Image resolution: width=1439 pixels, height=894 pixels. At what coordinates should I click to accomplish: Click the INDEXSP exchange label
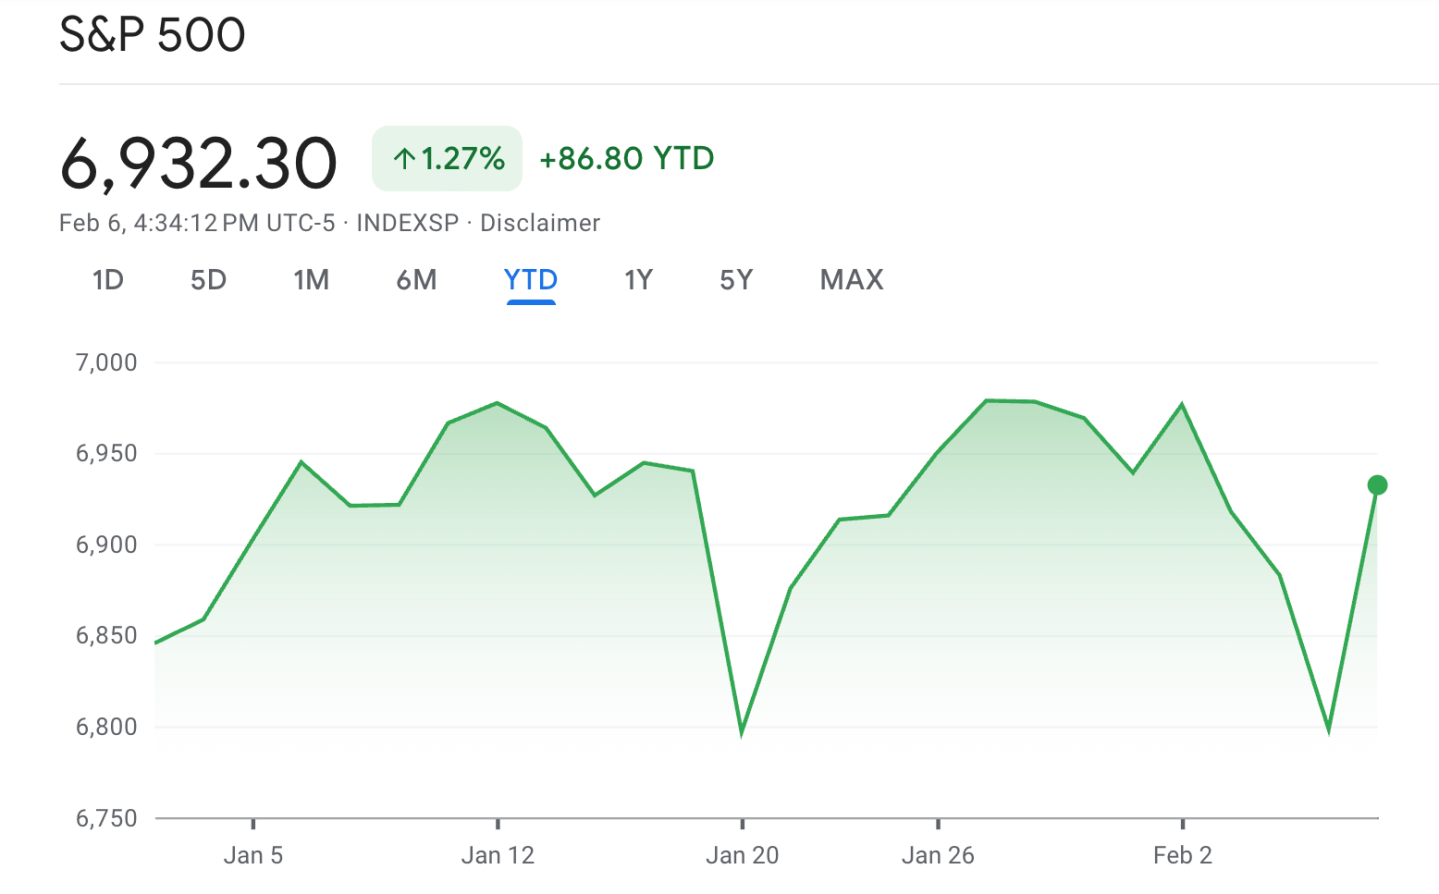pos(407,223)
